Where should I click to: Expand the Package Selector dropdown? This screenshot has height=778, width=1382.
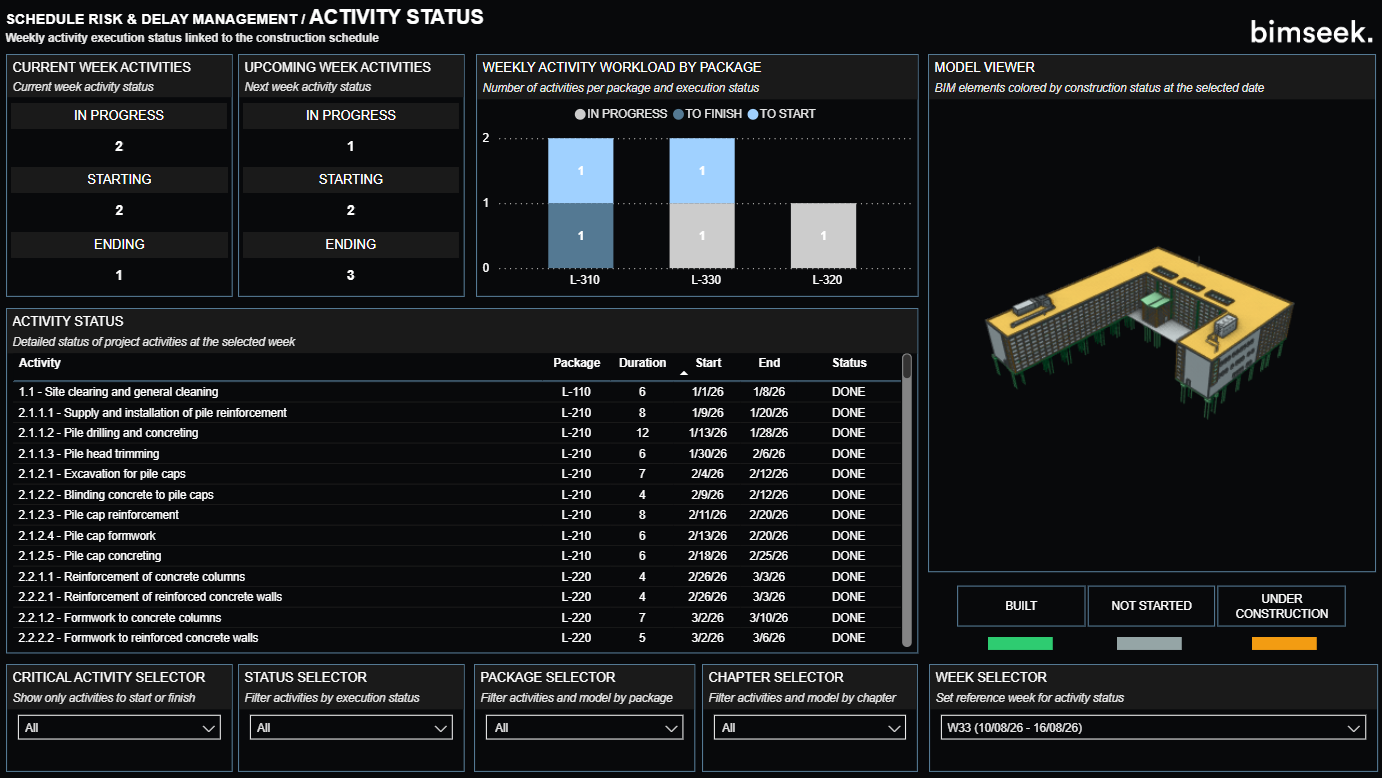[584, 728]
